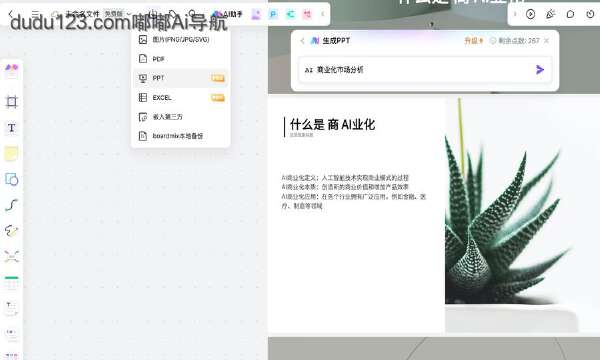Image resolution: width=600 pixels, height=360 pixels.
Task: Open the celebration party-popper icon
Action: [x=550, y=15]
